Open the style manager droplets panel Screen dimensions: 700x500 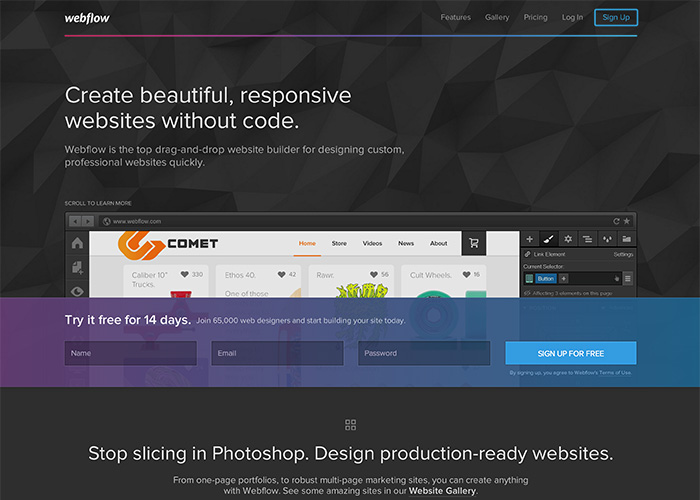coord(607,239)
